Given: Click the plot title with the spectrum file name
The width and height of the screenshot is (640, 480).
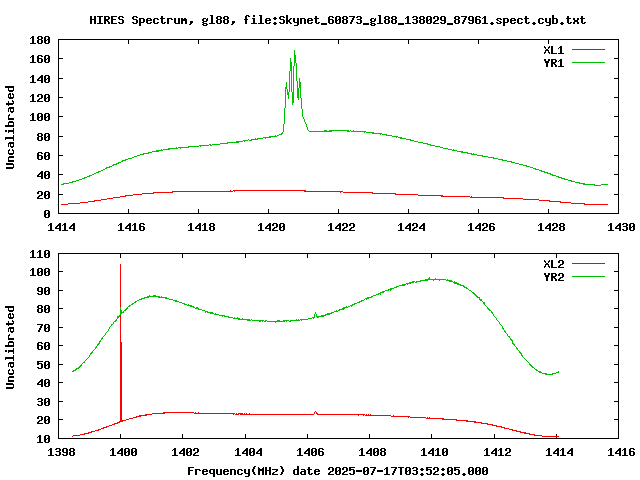Looking at the screenshot, I should 338,20.
